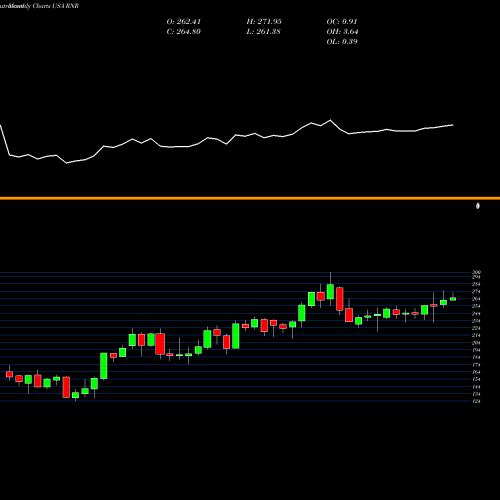
Task: Select the 'L: 261.38' low value
Action: [x=264, y=32]
